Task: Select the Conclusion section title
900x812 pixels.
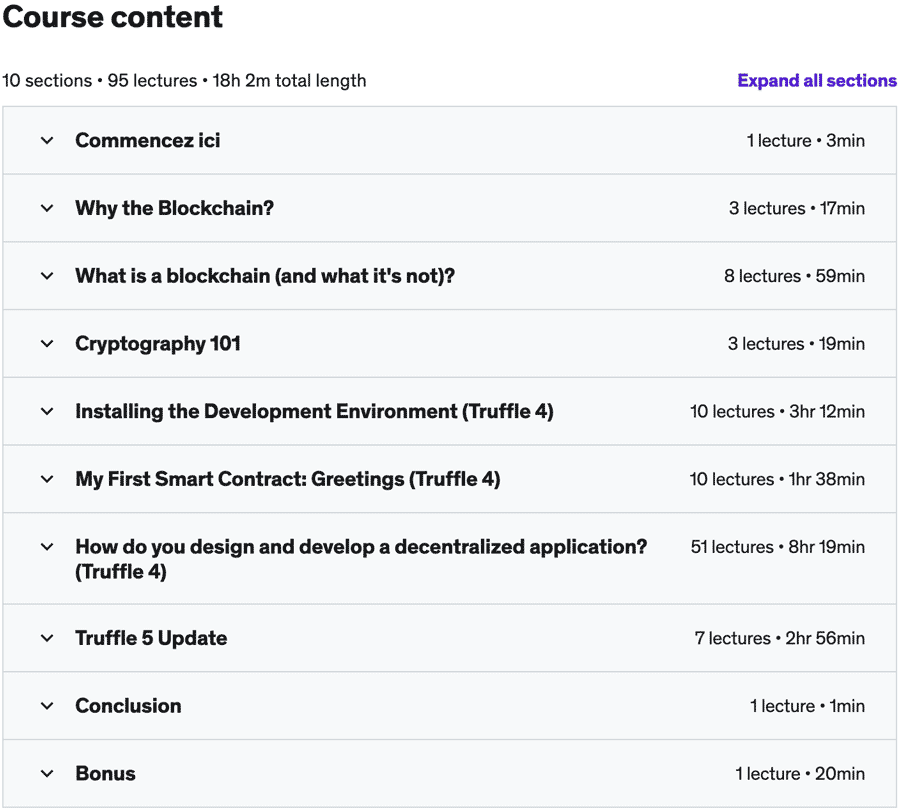Action: 128,706
